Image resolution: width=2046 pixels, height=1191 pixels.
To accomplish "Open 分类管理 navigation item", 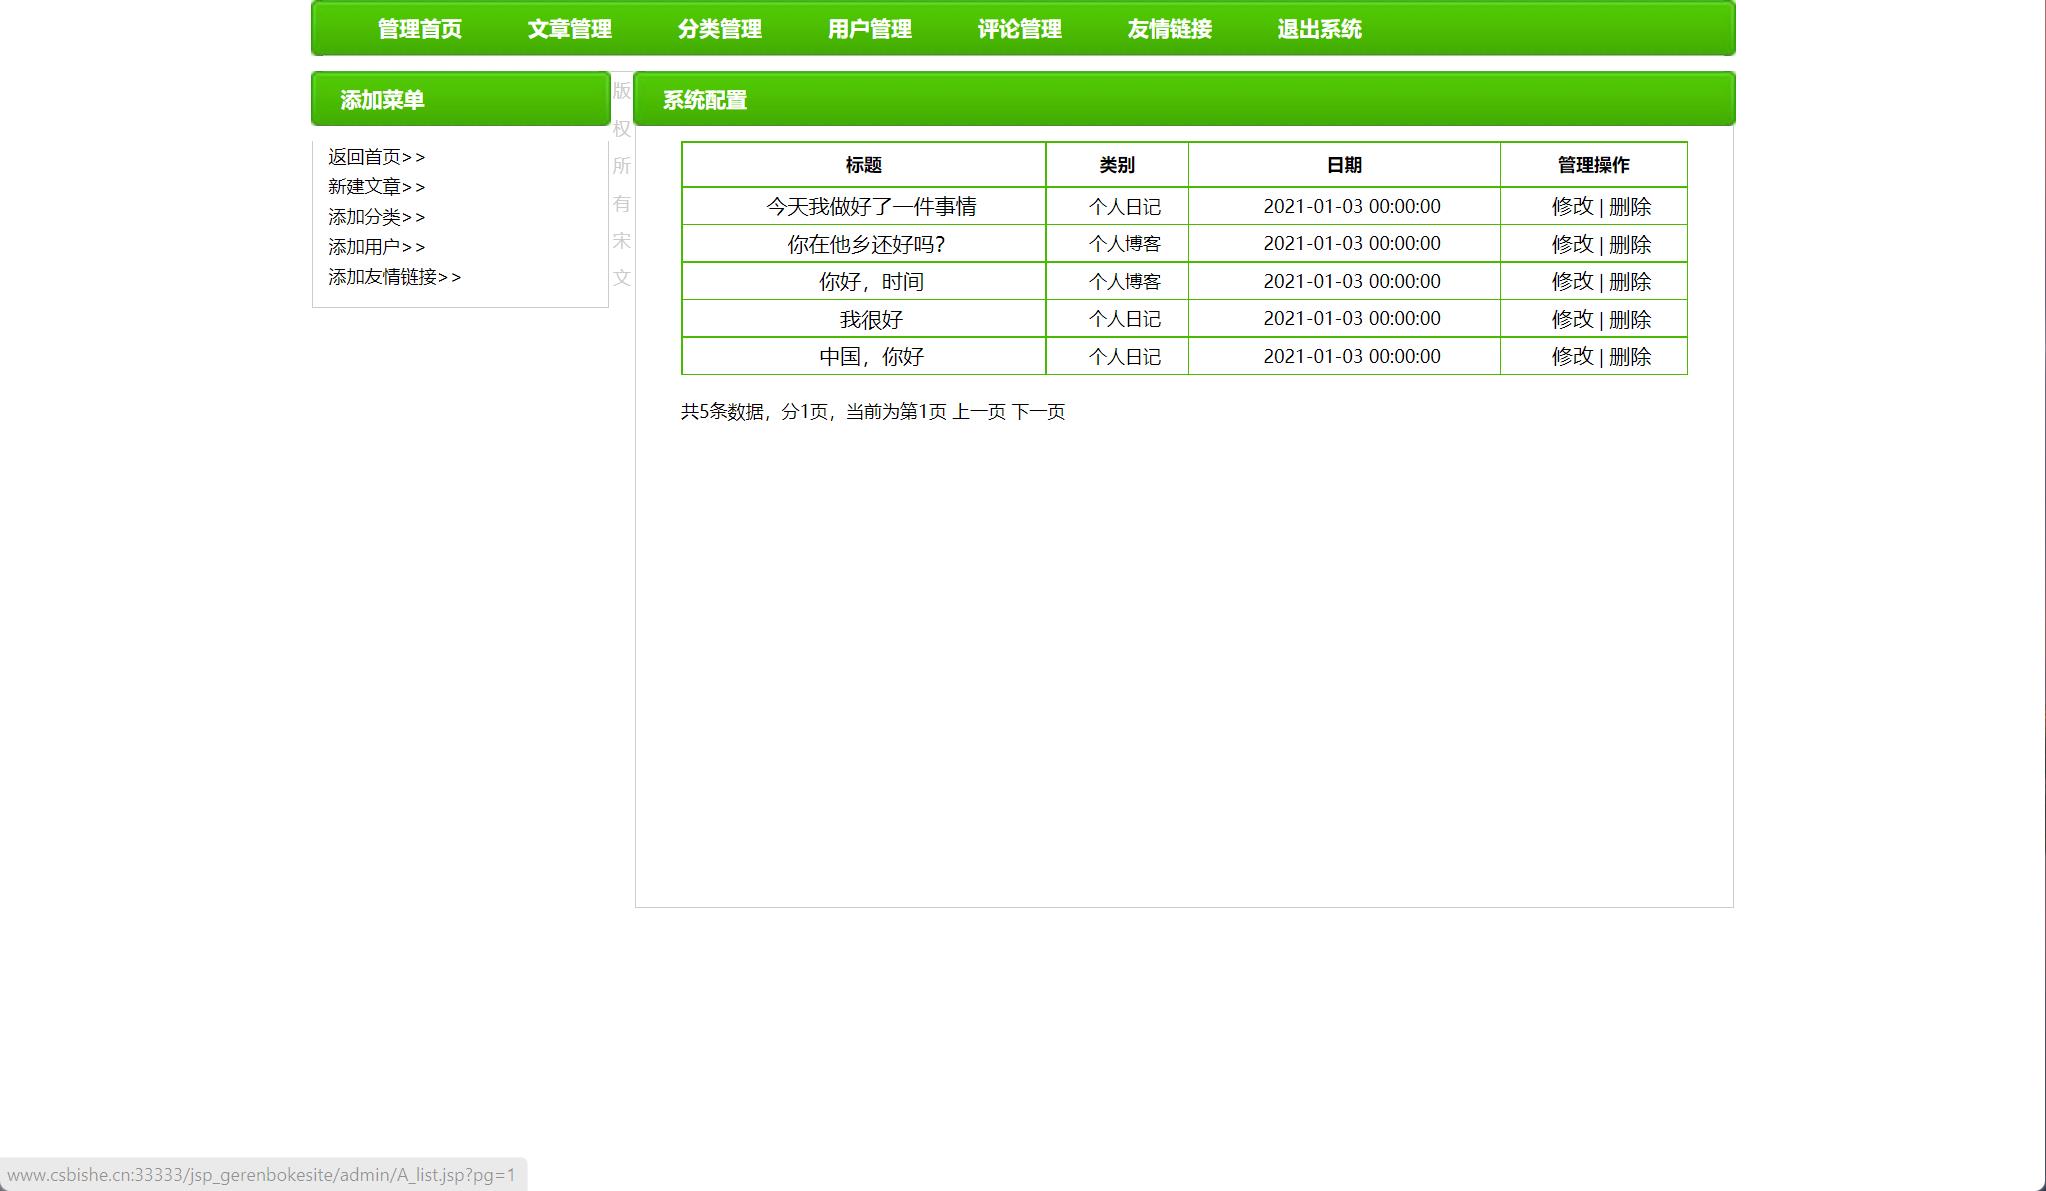I will point(719,29).
